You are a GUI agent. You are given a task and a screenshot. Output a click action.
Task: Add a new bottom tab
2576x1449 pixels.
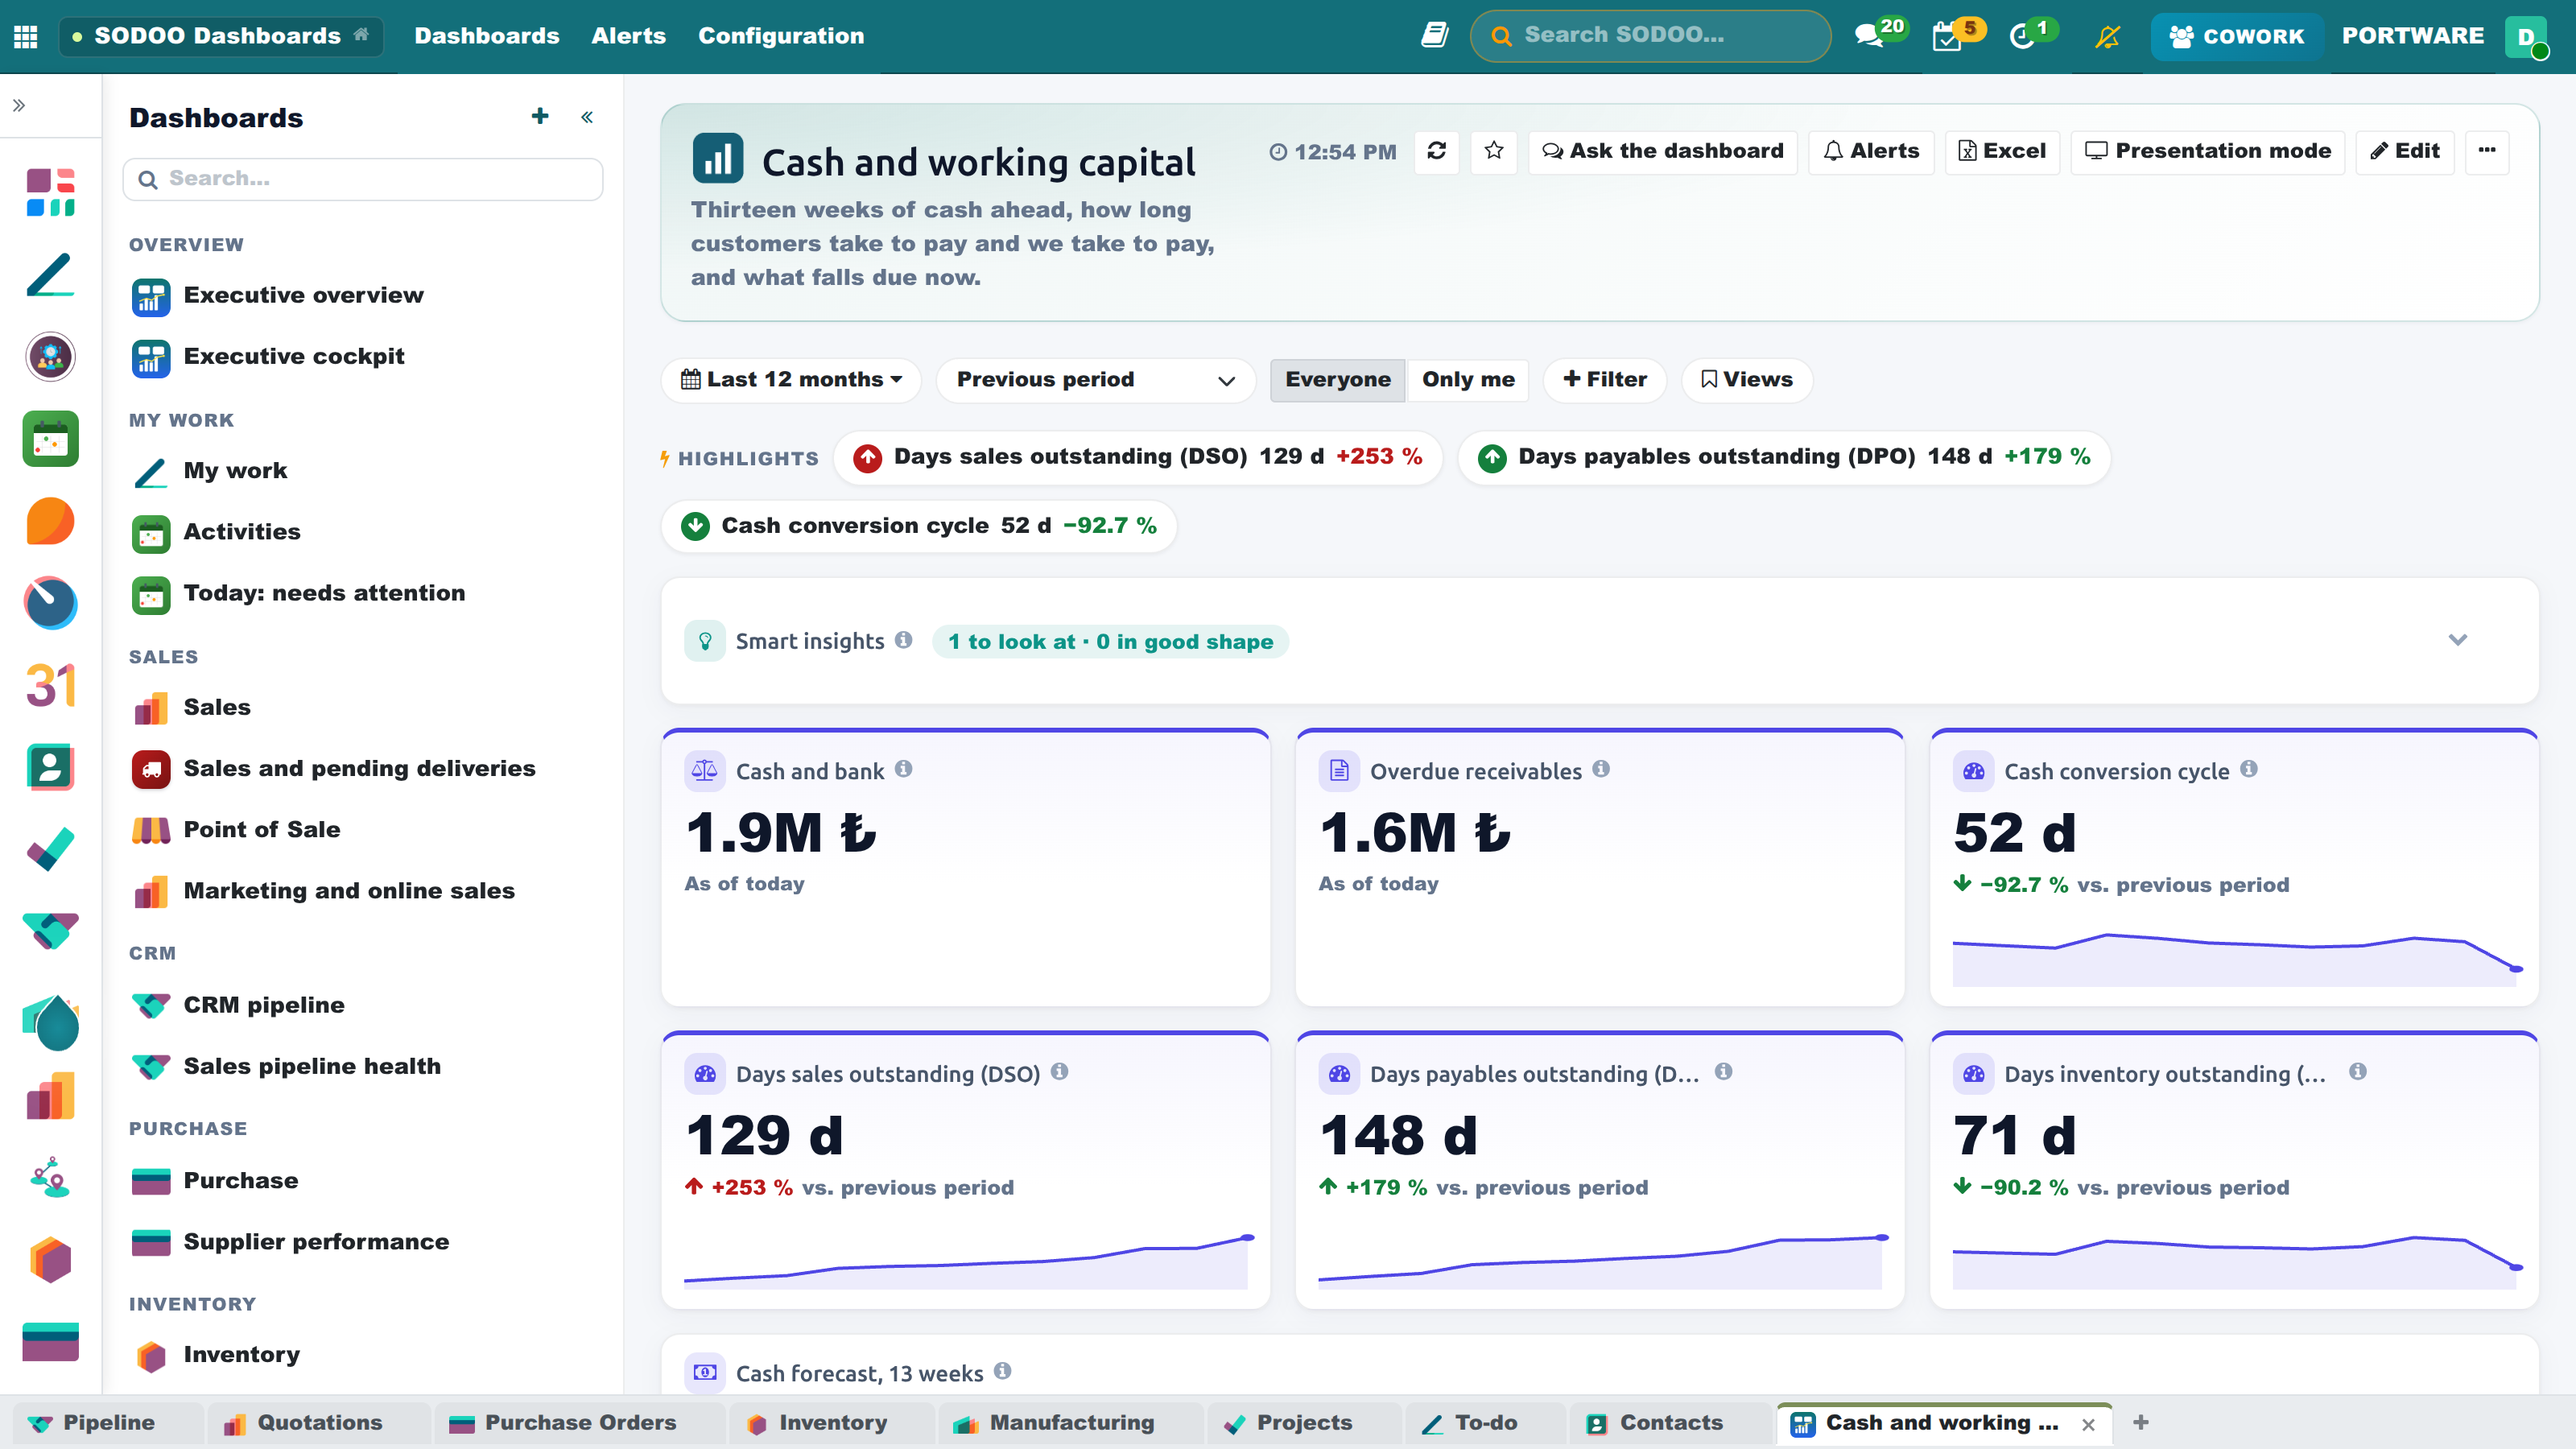(2141, 1423)
